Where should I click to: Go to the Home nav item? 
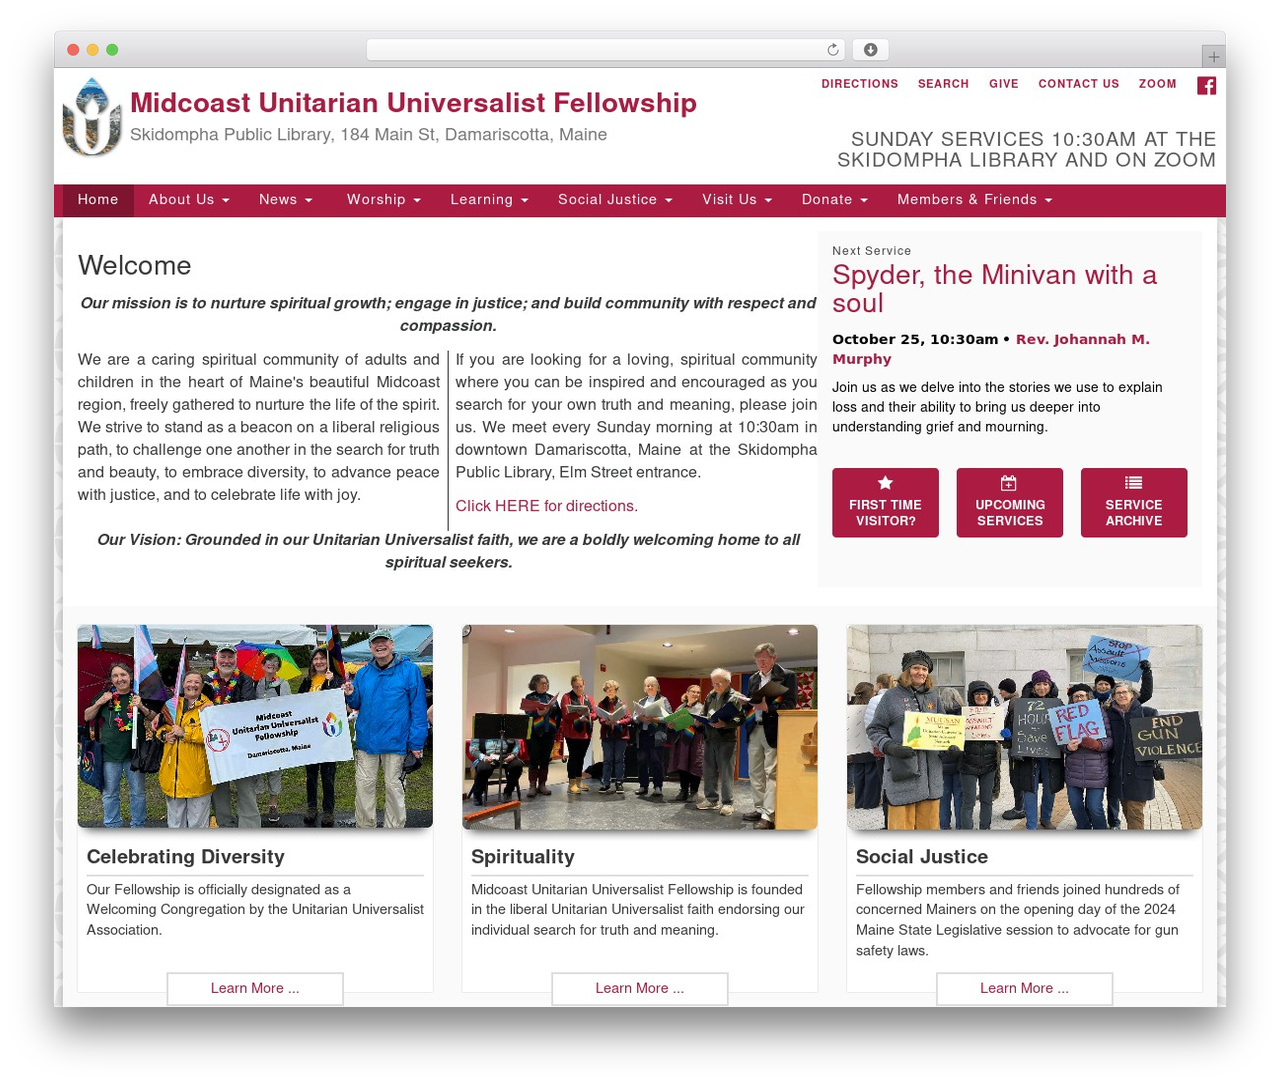point(98,200)
